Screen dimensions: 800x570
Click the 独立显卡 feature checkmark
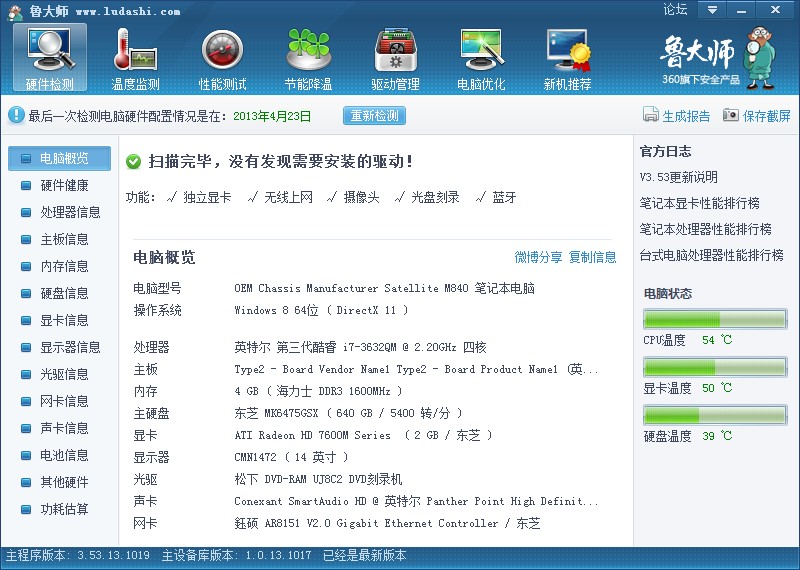pos(171,197)
